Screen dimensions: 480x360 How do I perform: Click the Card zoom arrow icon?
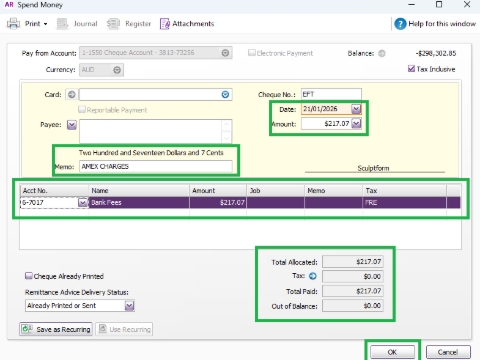72,95
